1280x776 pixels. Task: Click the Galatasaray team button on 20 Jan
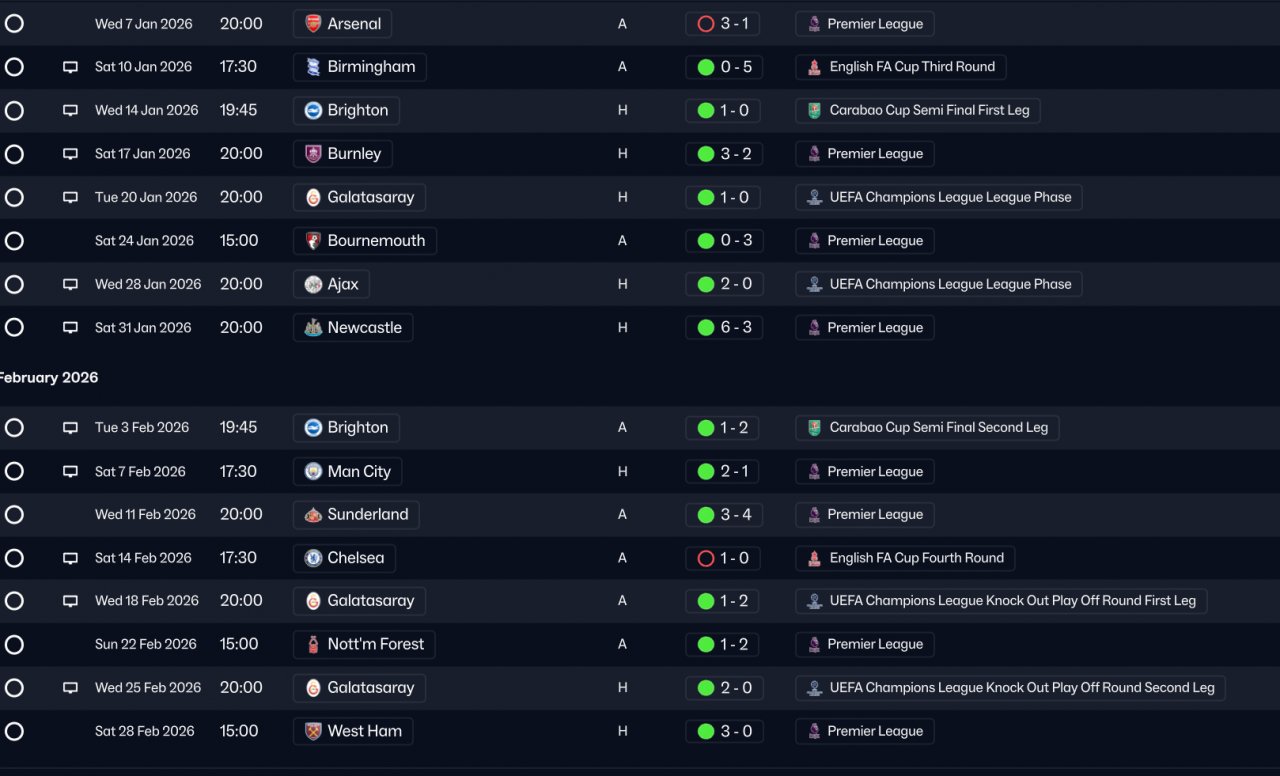(360, 197)
